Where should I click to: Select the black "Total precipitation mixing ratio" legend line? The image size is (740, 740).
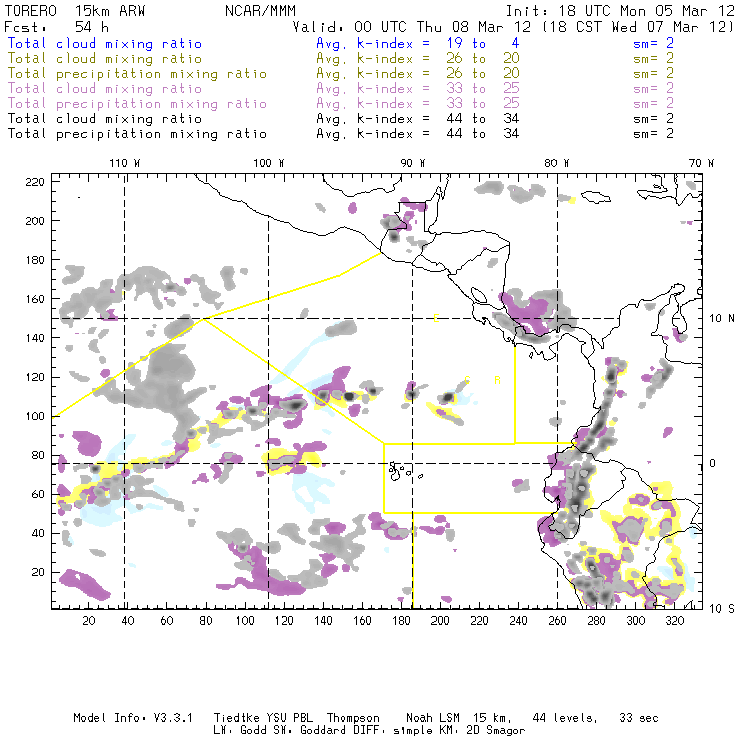[x=137, y=134]
